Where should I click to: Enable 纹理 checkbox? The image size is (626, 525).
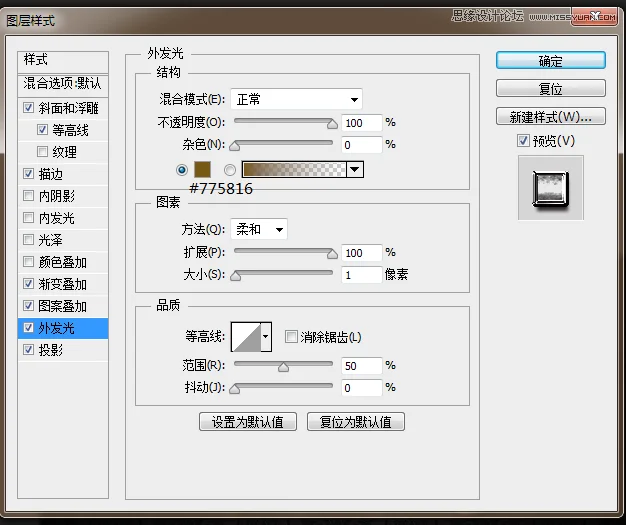point(42,152)
